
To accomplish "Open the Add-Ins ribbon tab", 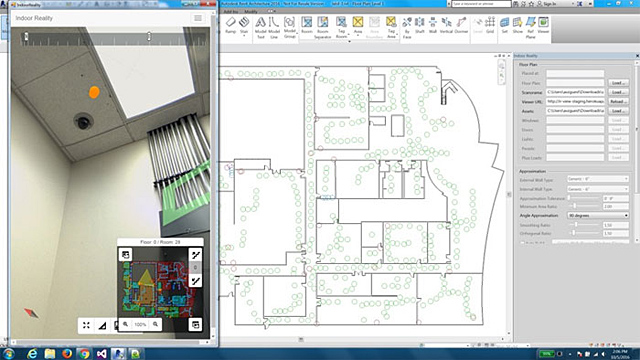I will (231, 11).
